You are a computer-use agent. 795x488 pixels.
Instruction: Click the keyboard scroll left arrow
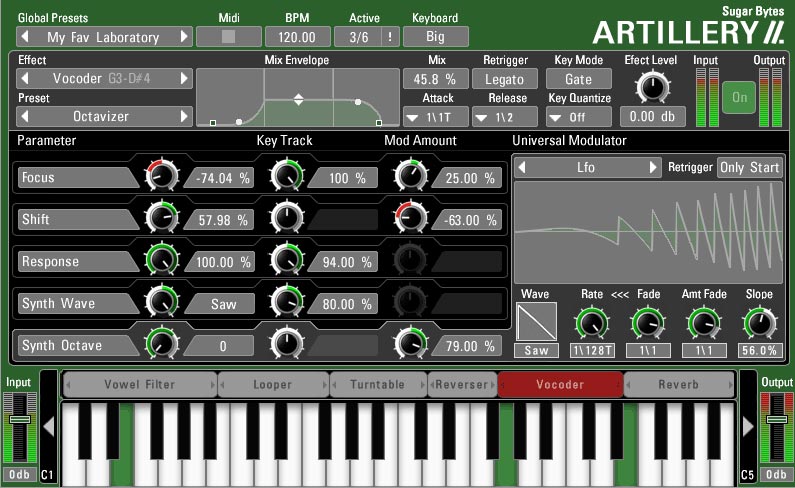pyautogui.click(x=48, y=427)
